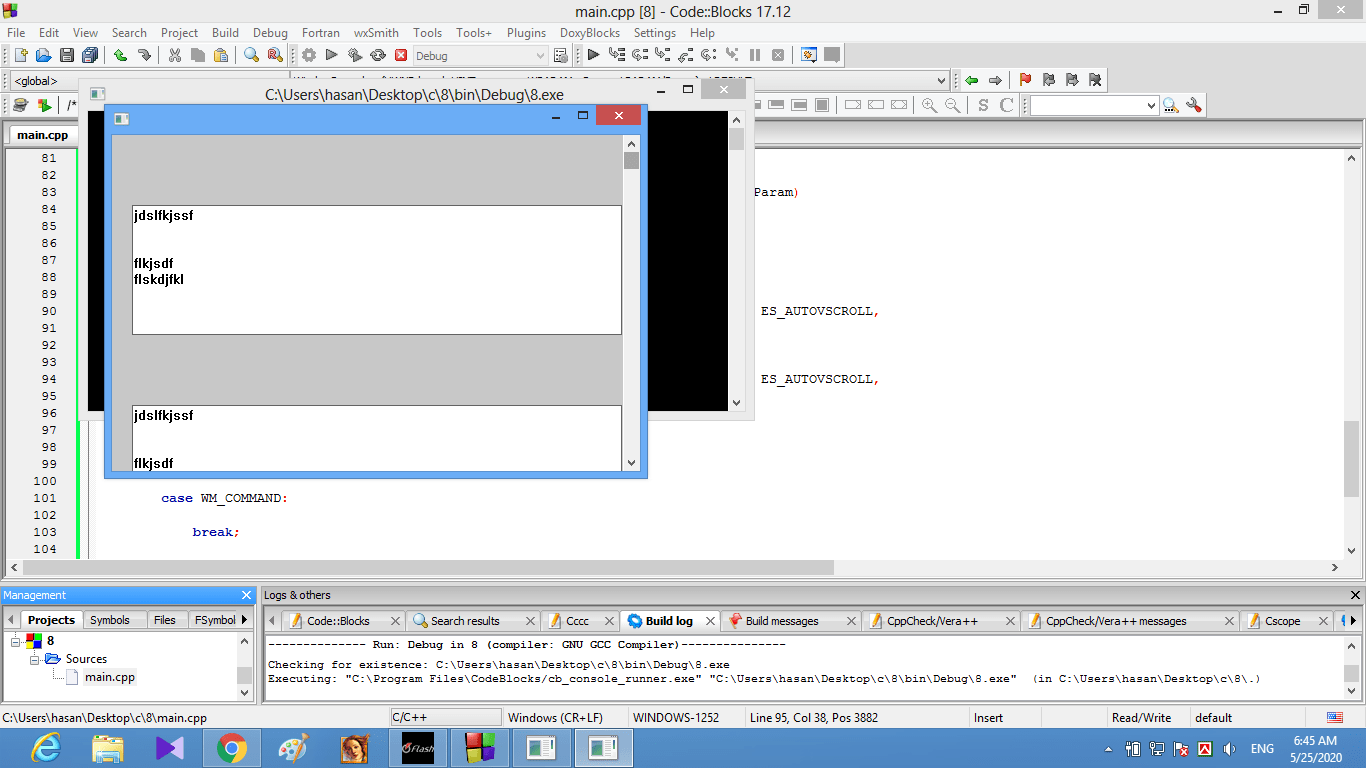Screen dimensions: 1366x768
Task: Switch to the Files management tab
Action: coord(165,620)
